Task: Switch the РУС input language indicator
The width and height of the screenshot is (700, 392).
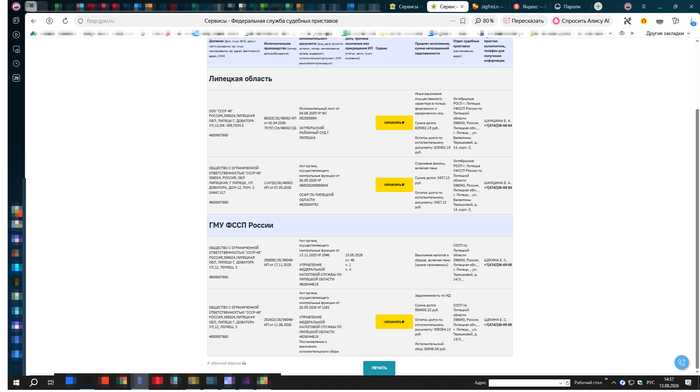Action: pyautogui.click(x=650, y=383)
